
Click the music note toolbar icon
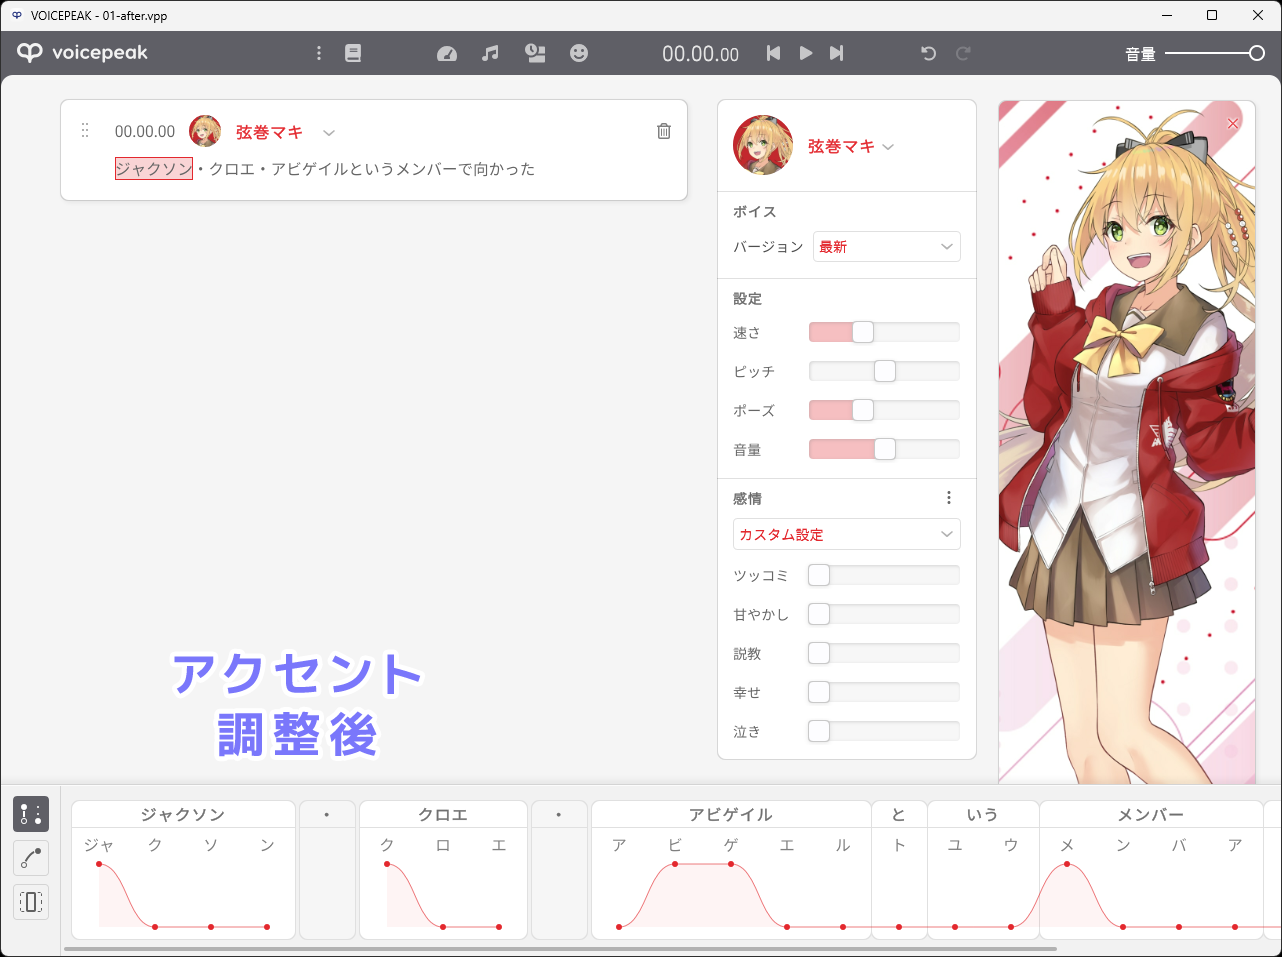click(490, 53)
